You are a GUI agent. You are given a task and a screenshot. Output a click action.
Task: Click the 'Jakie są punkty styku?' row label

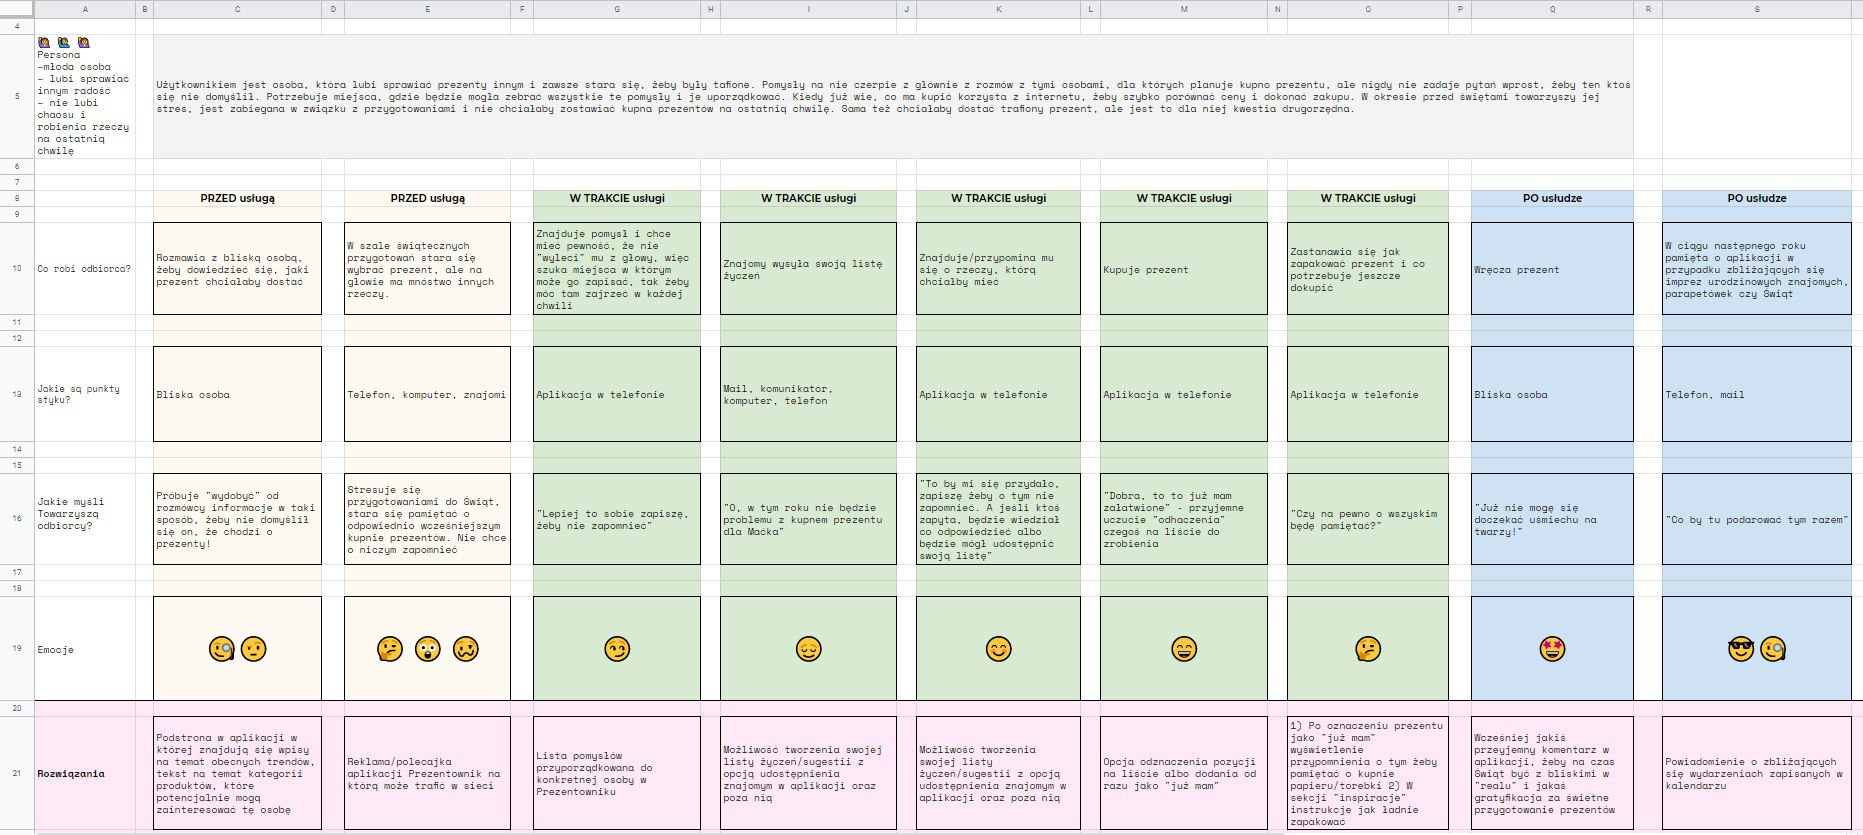[x=85, y=394]
